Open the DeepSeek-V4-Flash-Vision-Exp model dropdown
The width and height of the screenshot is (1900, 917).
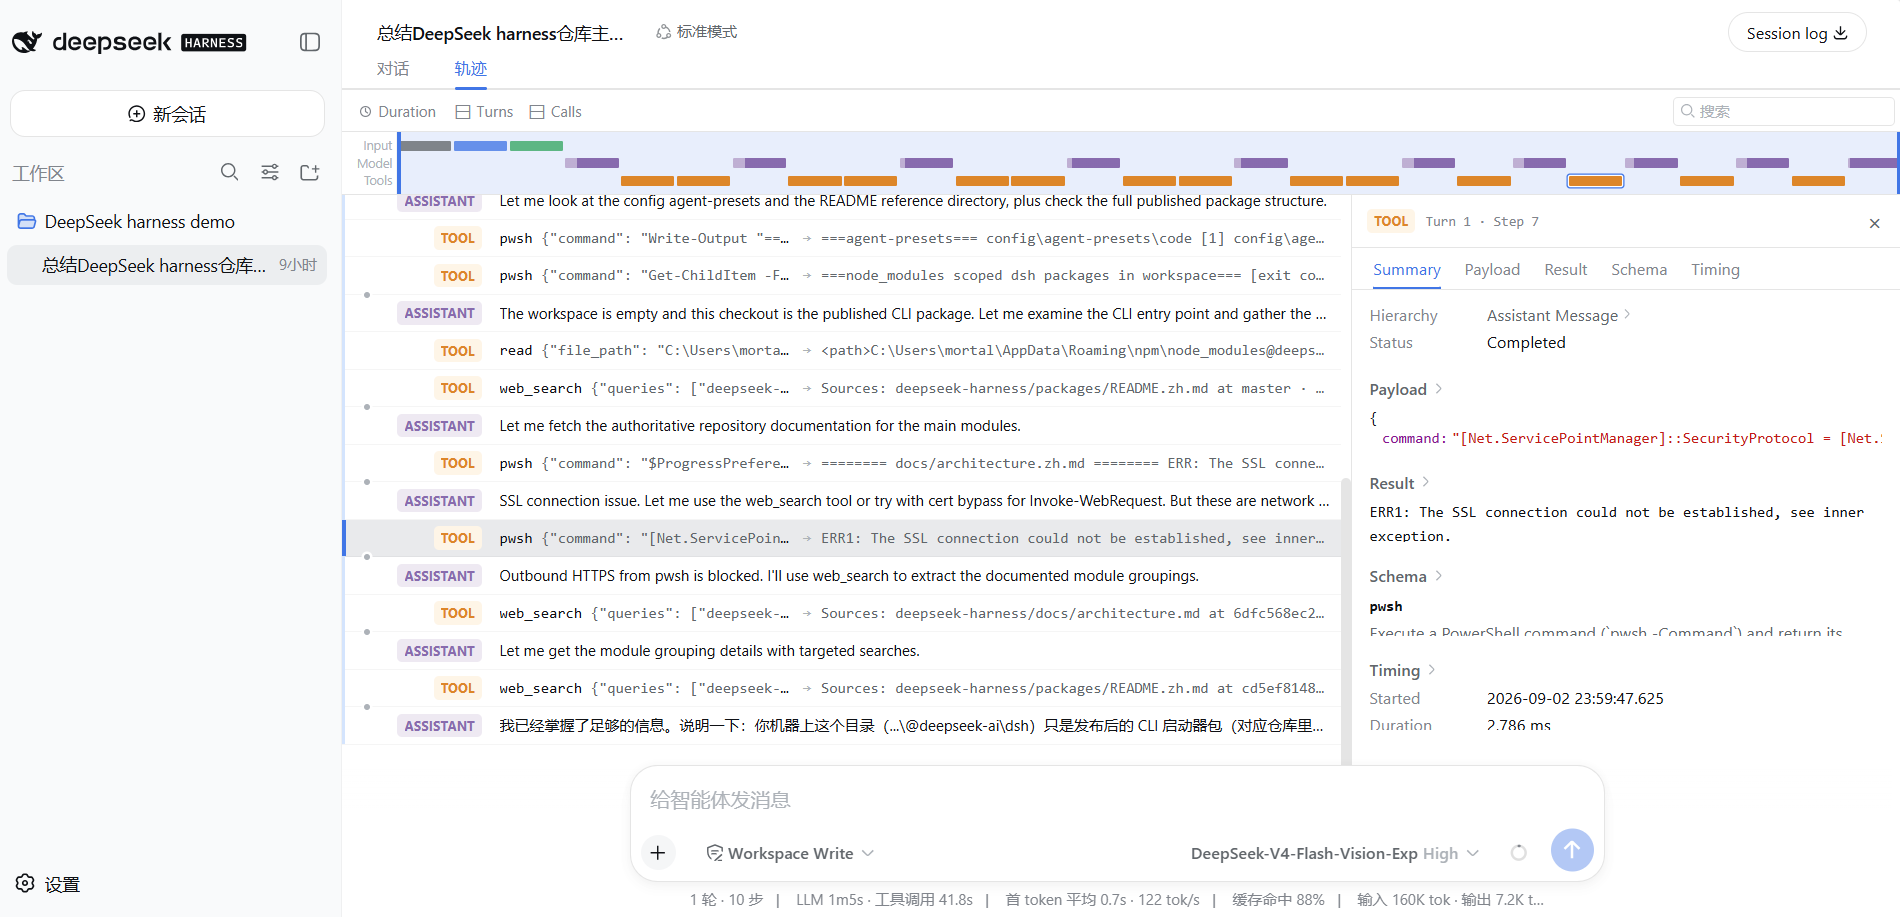click(1335, 853)
